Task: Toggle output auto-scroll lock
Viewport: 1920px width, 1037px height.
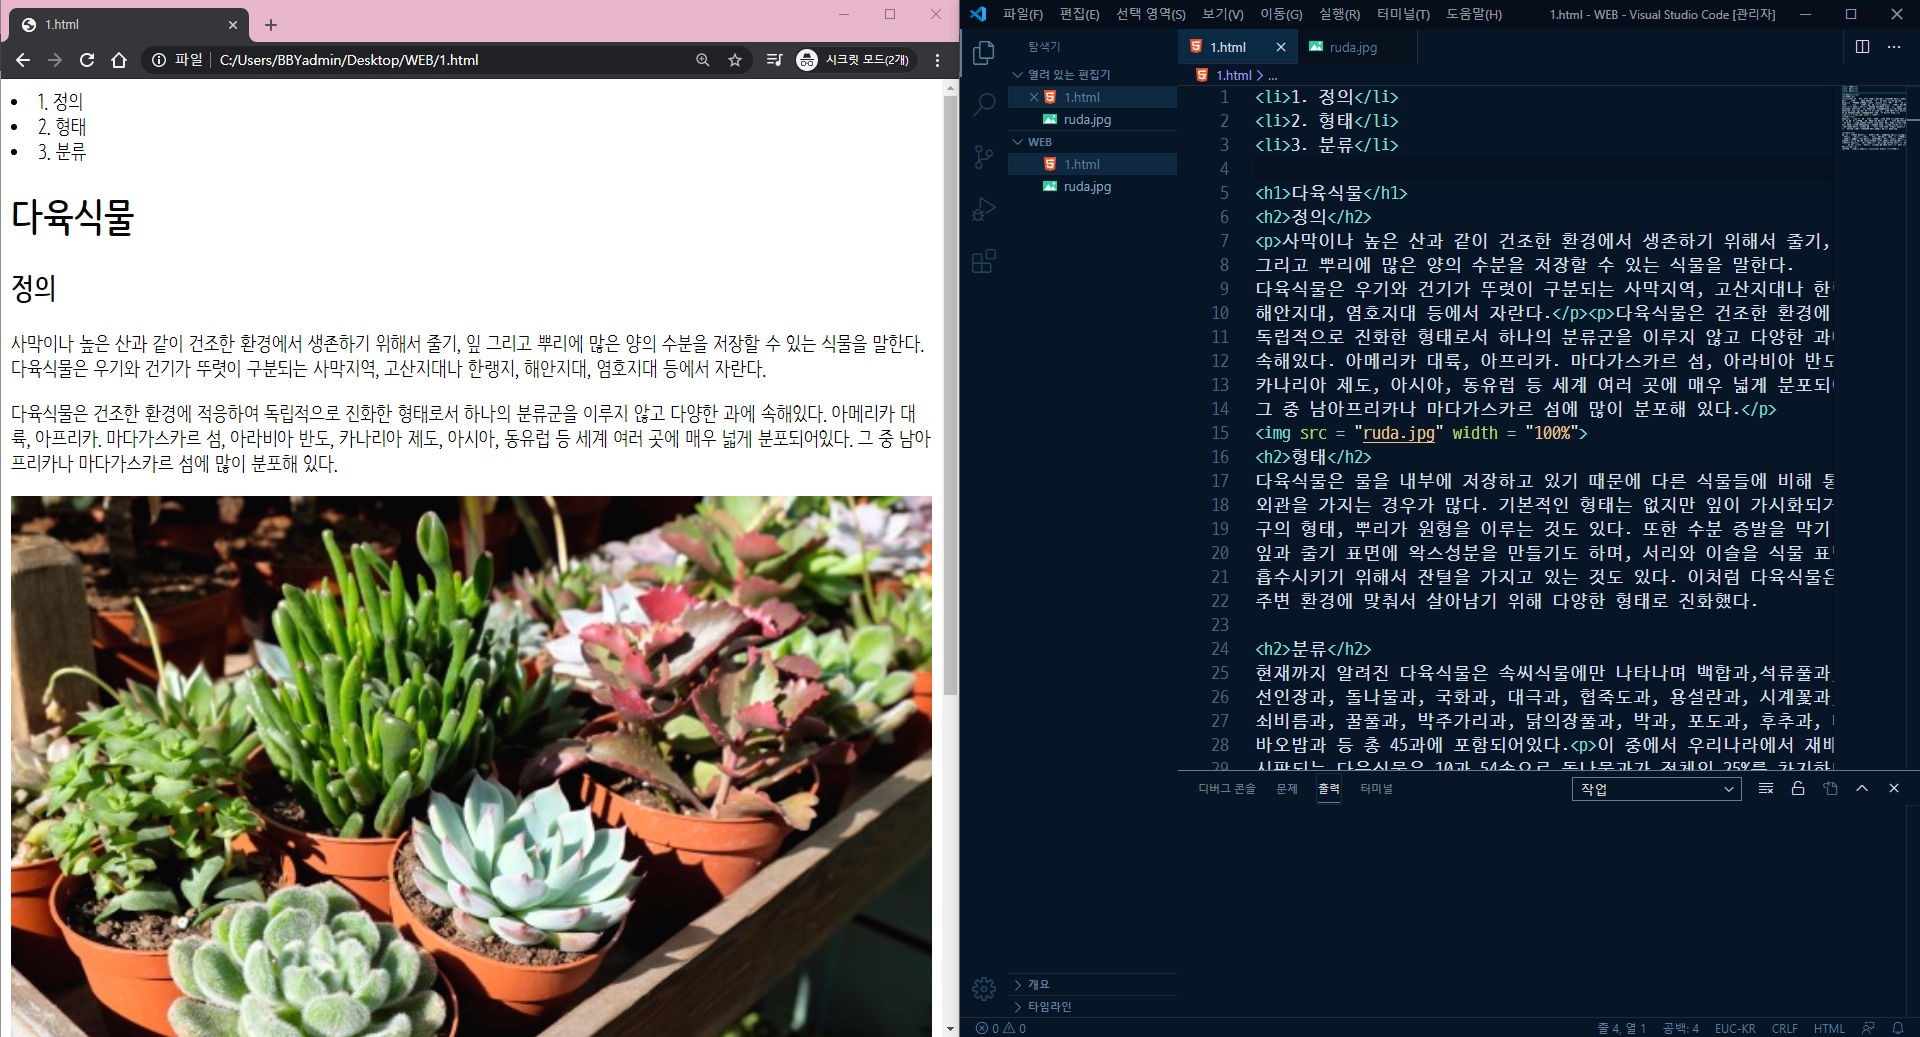Action: pos(1798,789)
